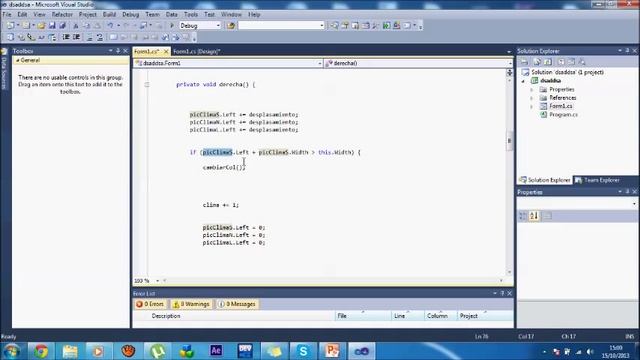Click the Properties icon in Solution Explorer toolbar
Viewport: 640px width, 360px height.
(x=524, y=62)
